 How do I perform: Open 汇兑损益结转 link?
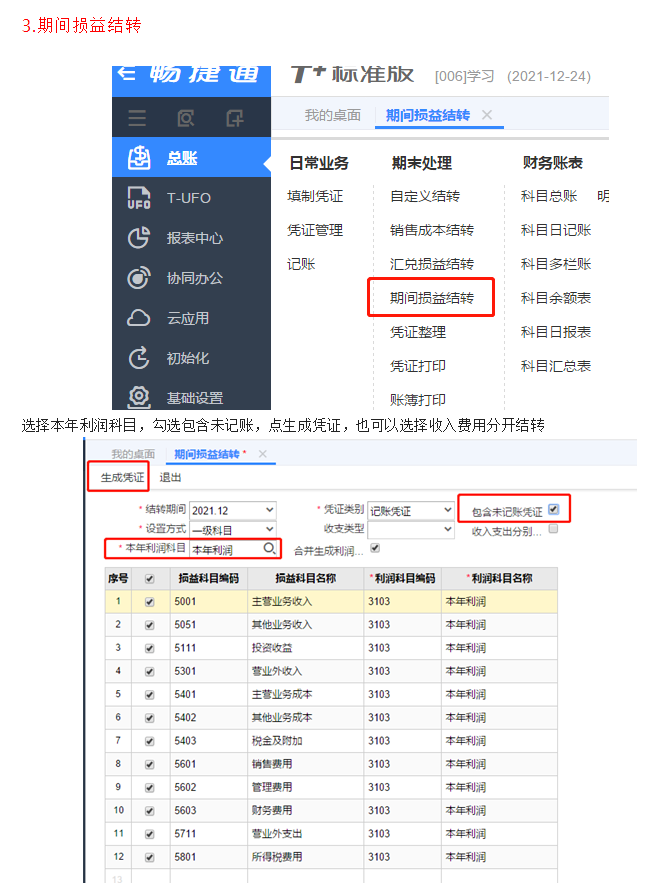point(432,264)
